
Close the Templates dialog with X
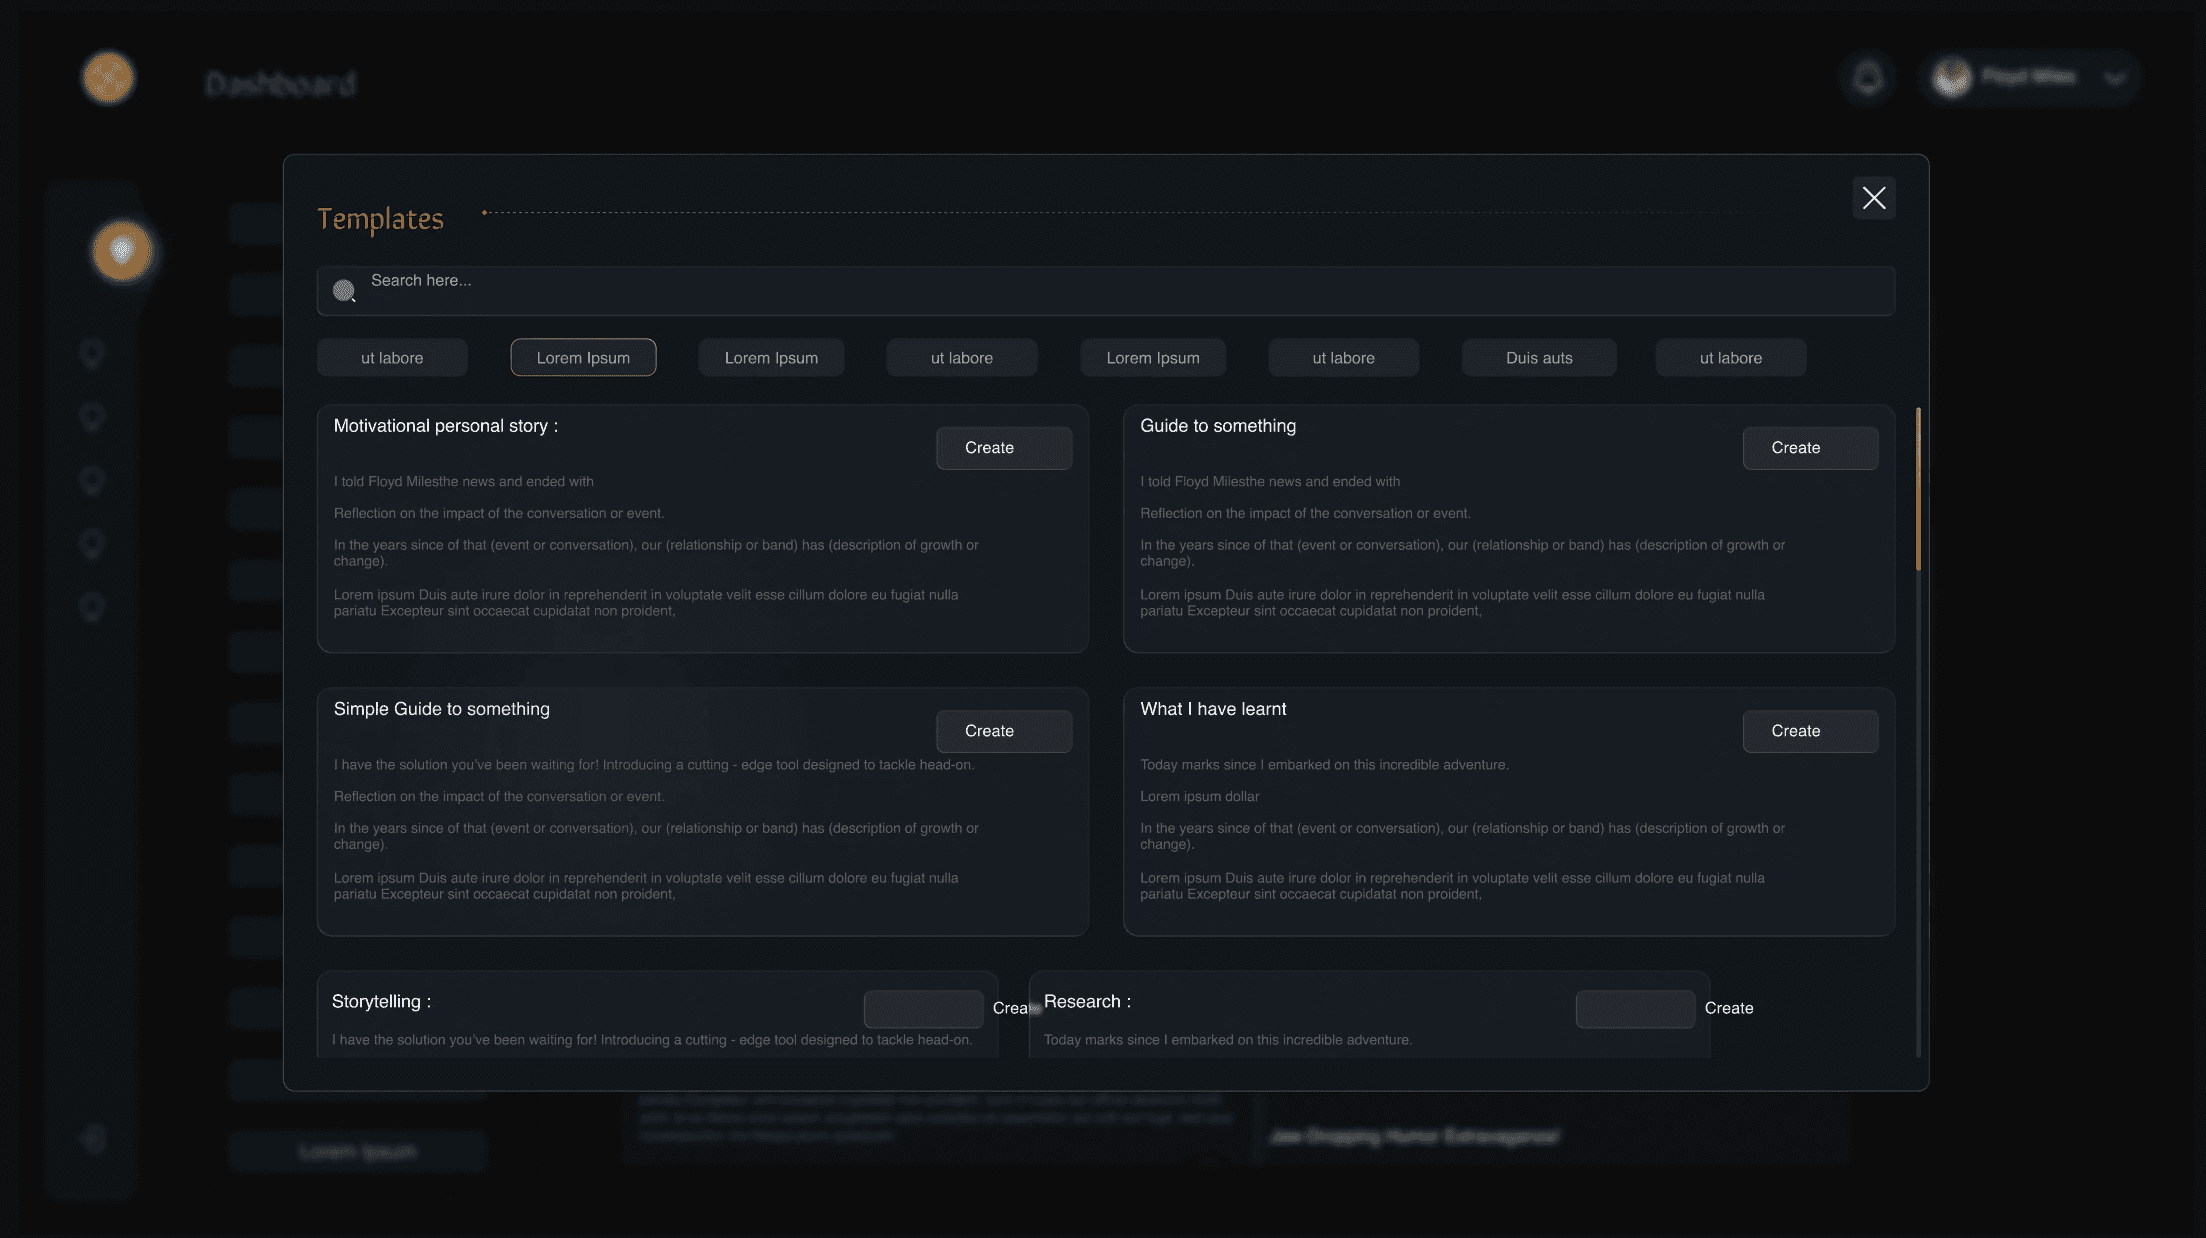(1873, 198)
